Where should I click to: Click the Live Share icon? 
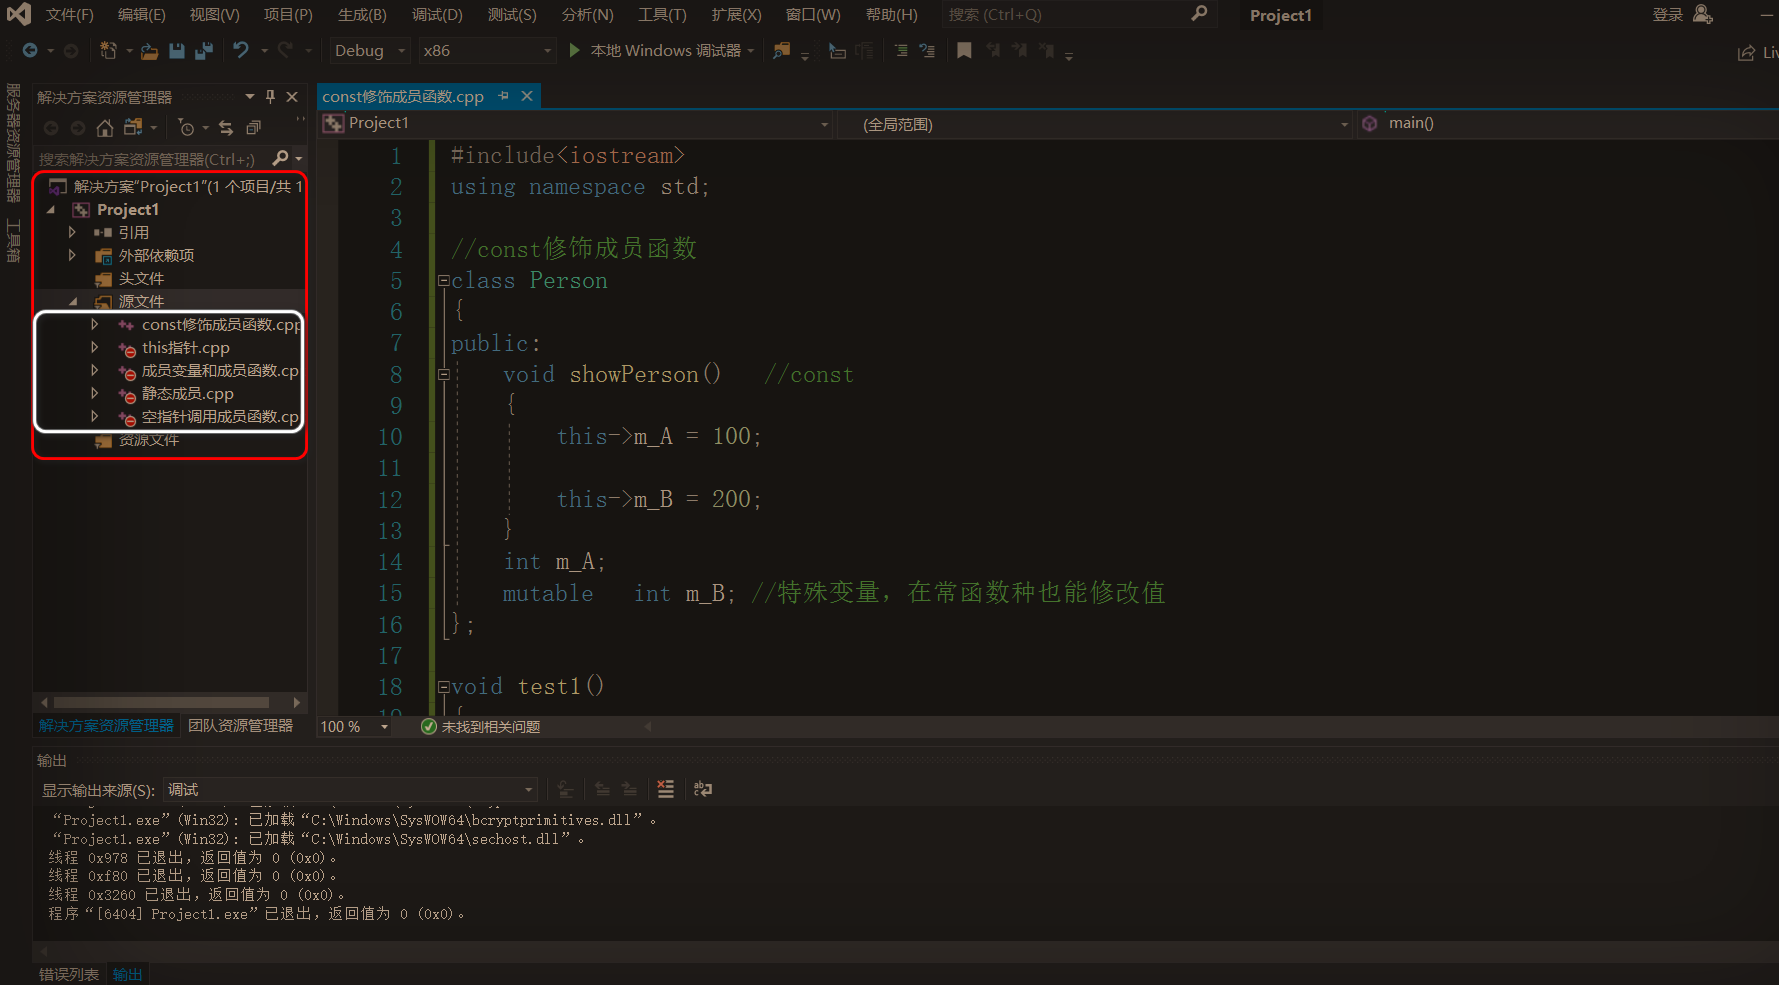tap(1746, 52)
